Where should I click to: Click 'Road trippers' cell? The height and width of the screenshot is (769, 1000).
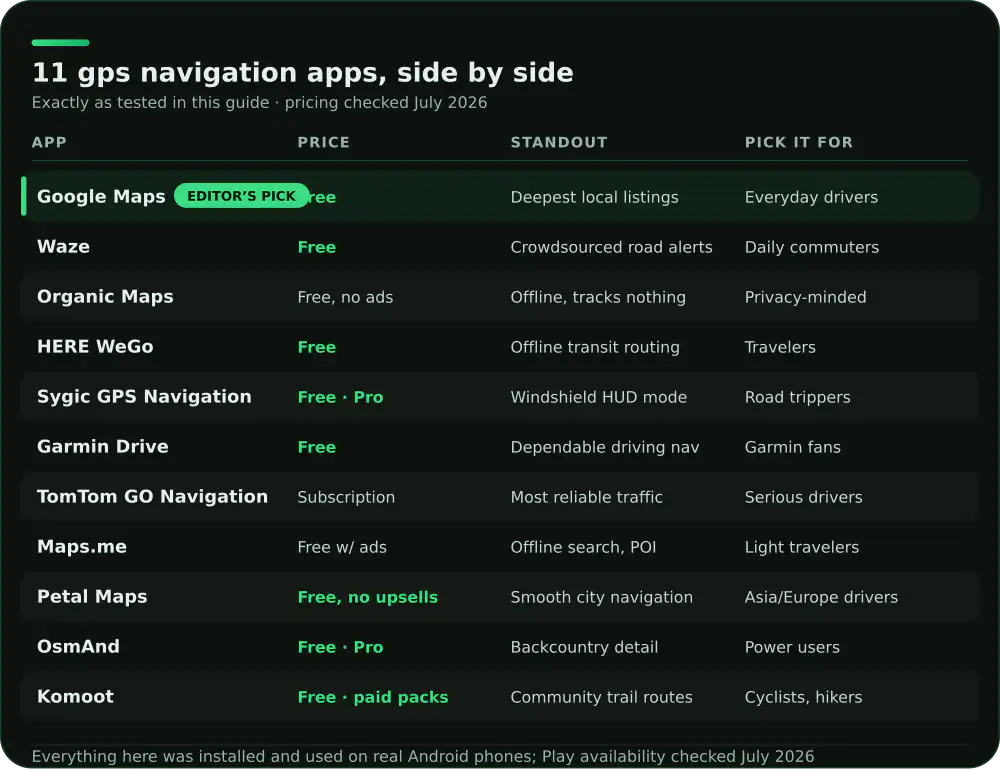[797, 397]
